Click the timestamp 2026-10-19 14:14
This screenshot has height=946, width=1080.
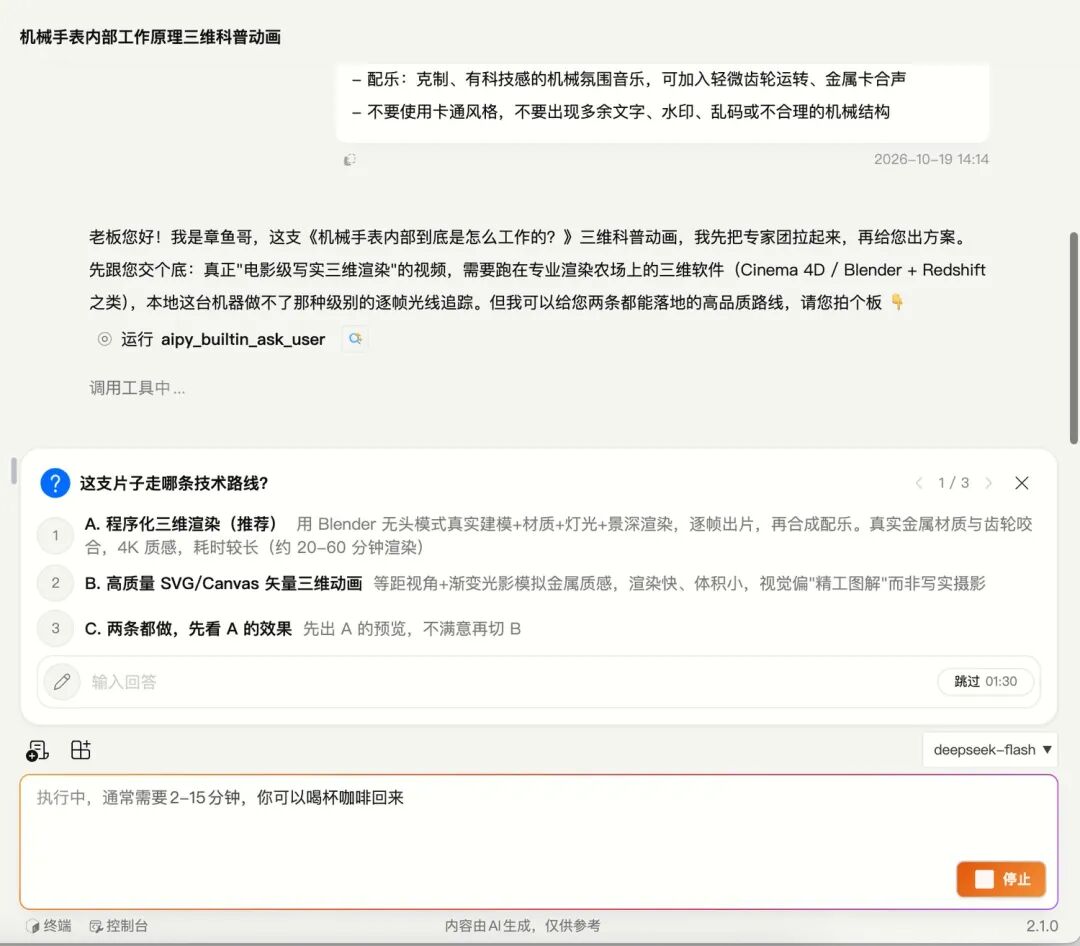(931, 159)
